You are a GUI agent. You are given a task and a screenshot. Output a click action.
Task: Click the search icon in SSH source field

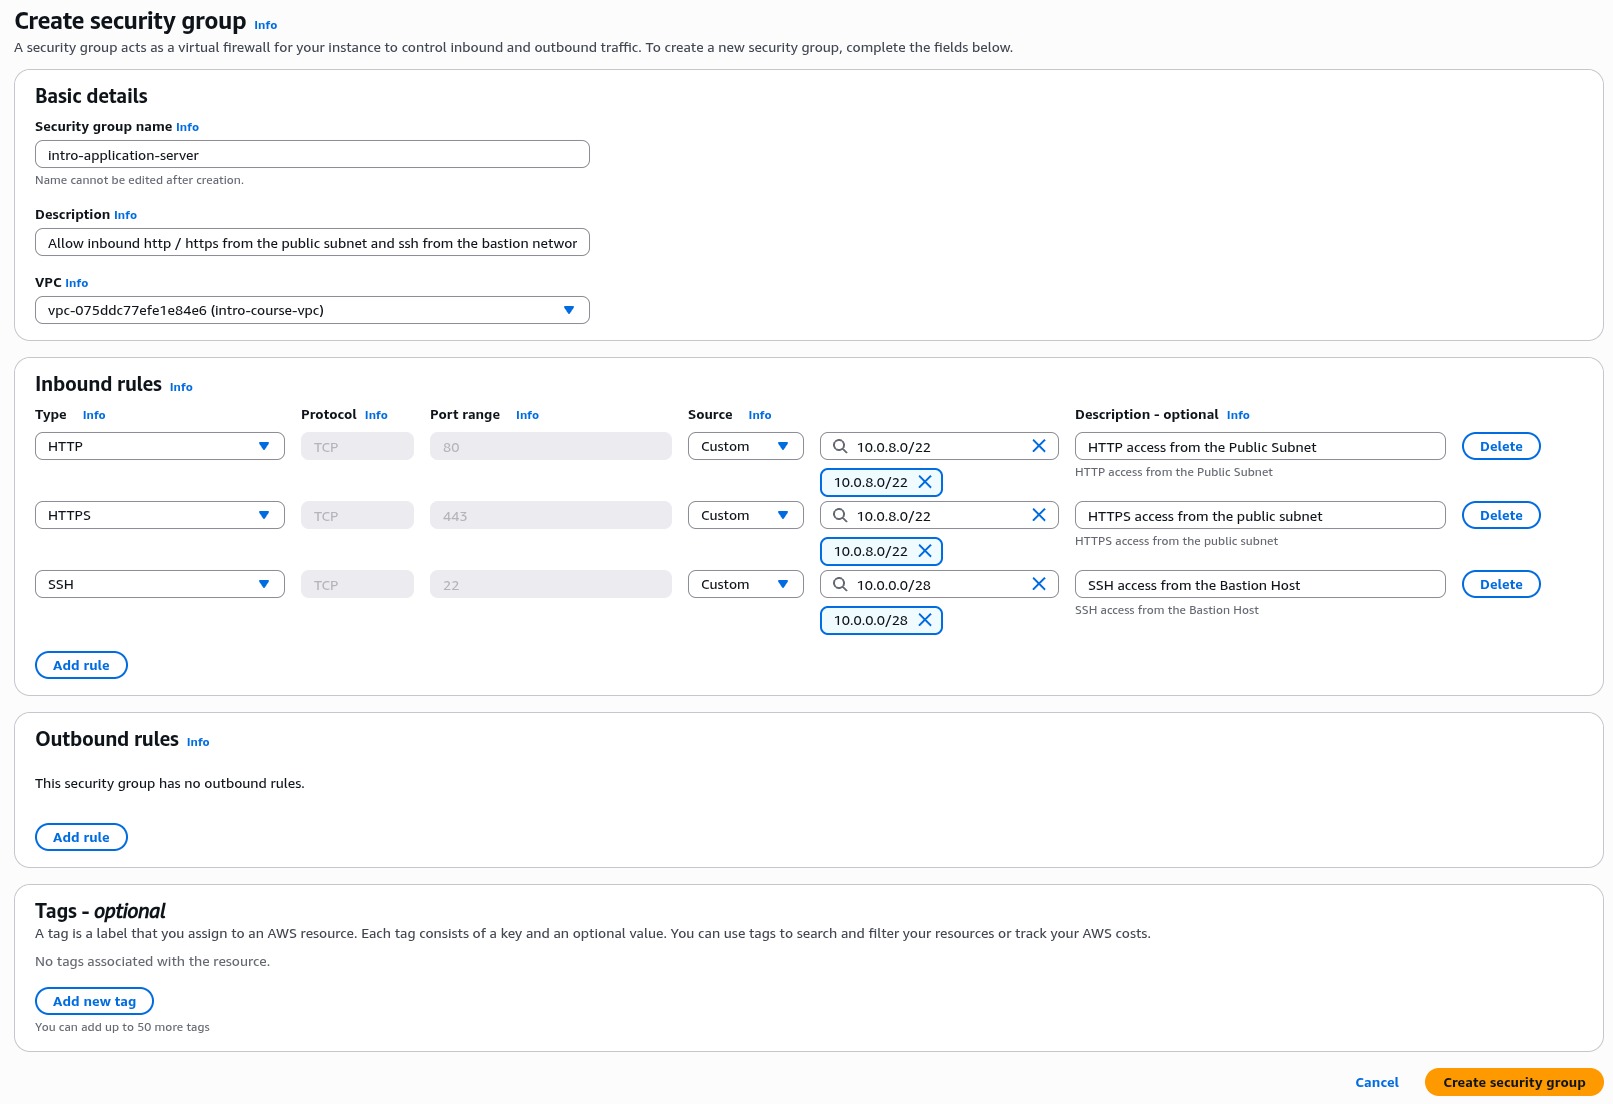[840, 584]
